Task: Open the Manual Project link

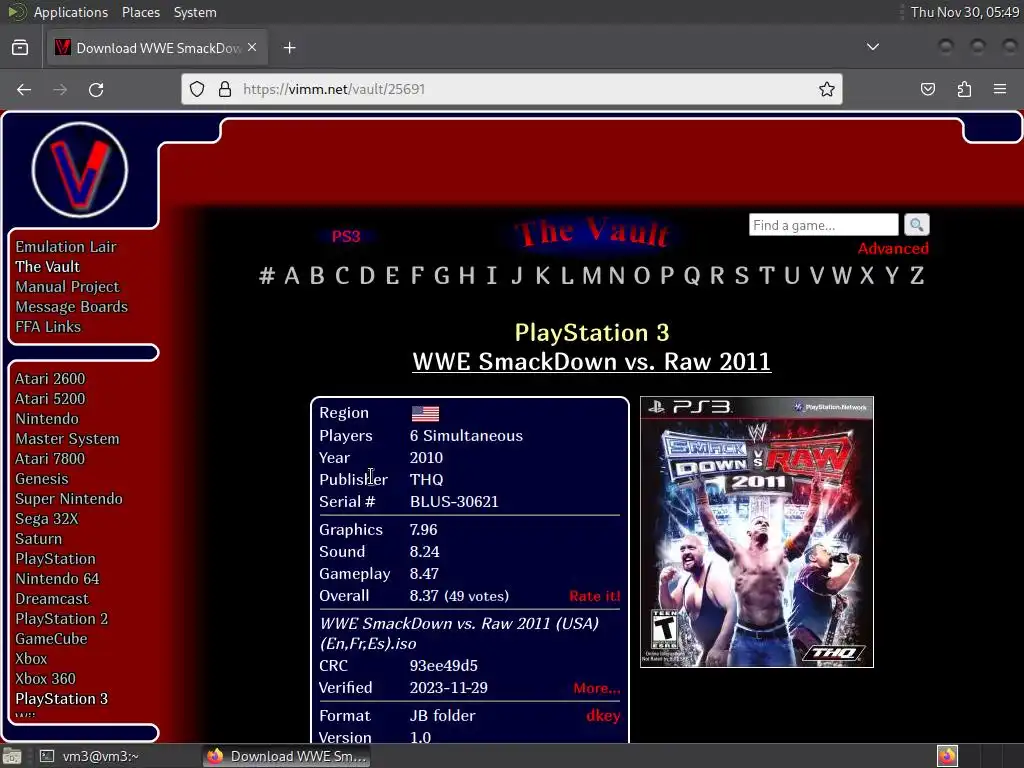Action: [67, 287]
